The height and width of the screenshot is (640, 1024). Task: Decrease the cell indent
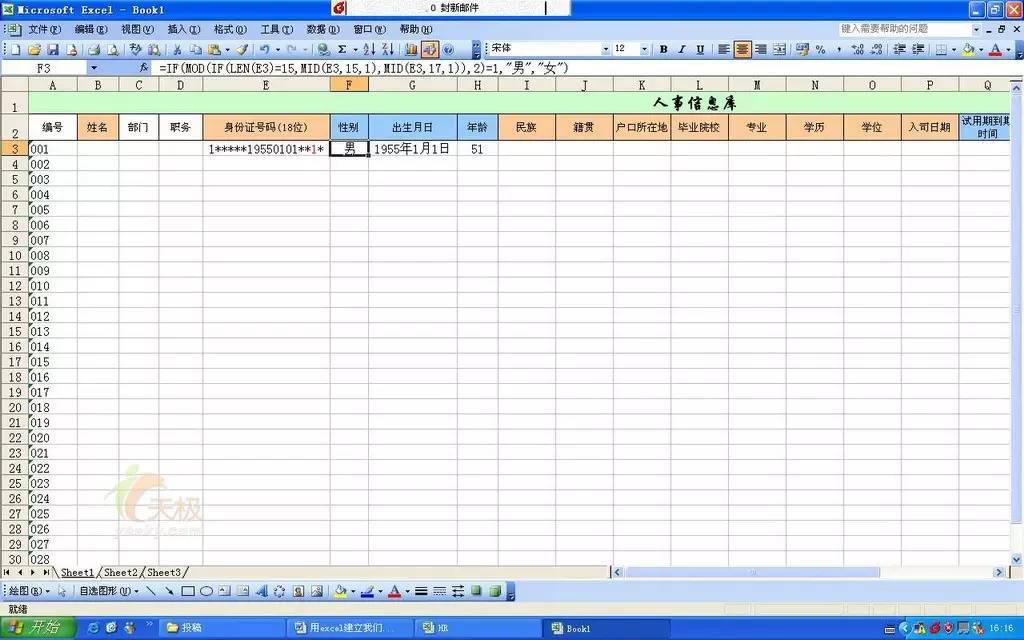[899, 50]
